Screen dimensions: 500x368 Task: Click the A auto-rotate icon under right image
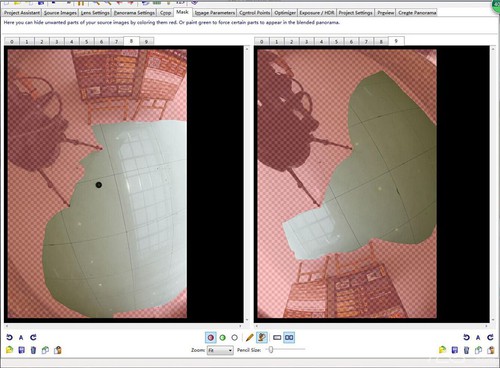(x=478, y=337)
